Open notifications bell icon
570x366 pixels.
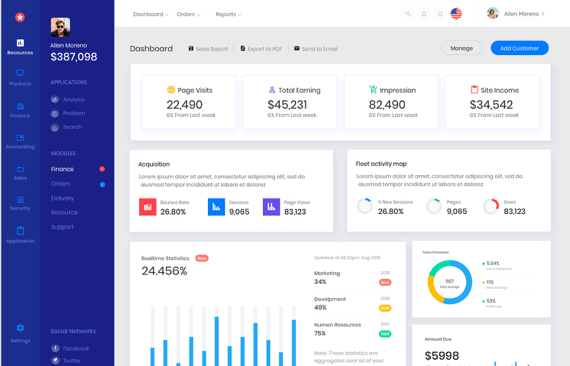pos(424,14)
